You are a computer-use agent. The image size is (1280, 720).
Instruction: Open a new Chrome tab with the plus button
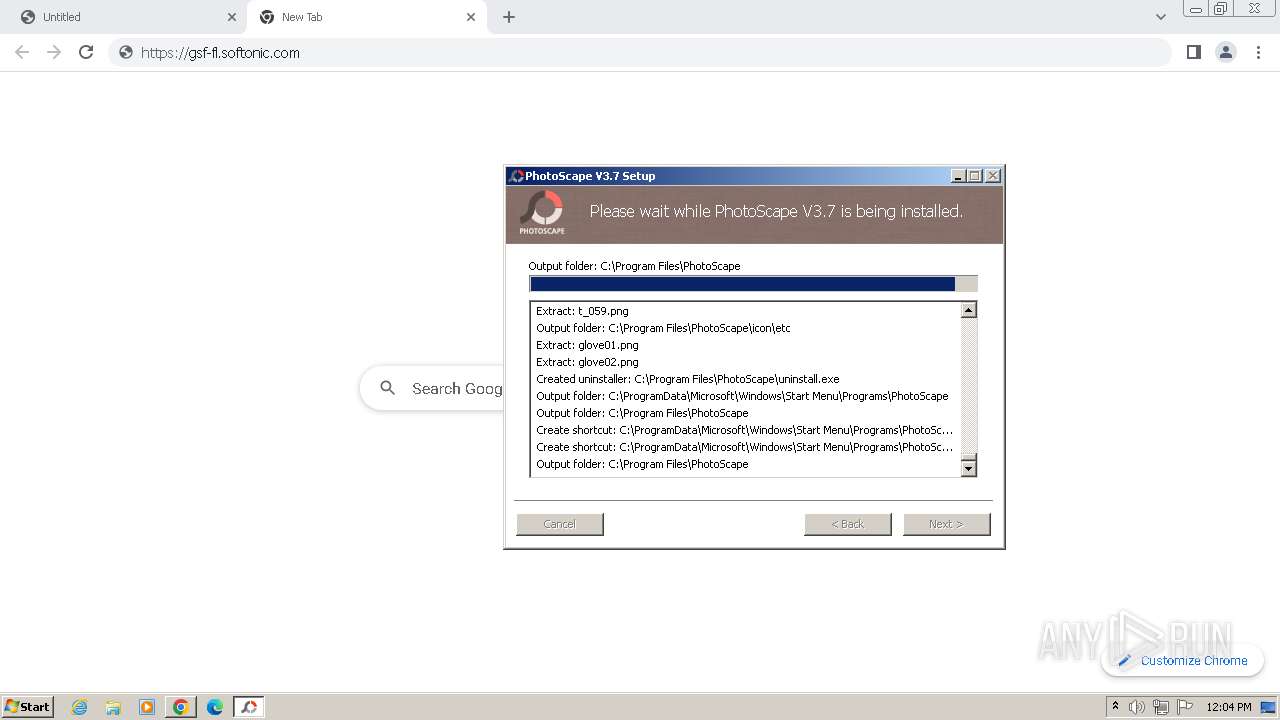(x=509, y=17)
